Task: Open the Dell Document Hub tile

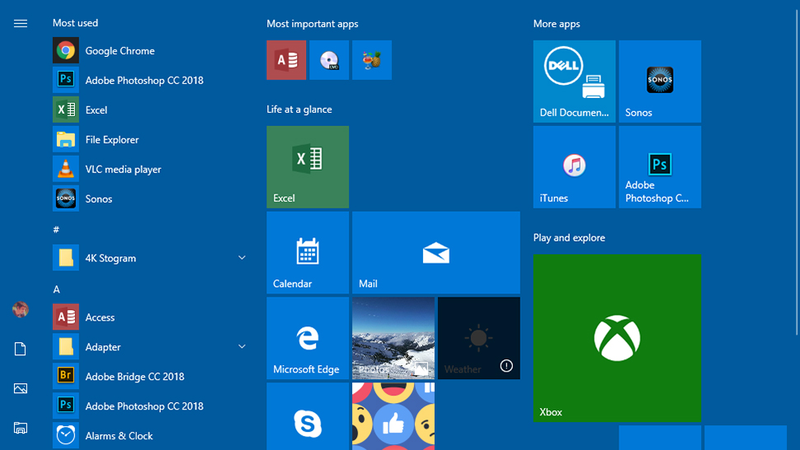Action: [x=574, y=81]
